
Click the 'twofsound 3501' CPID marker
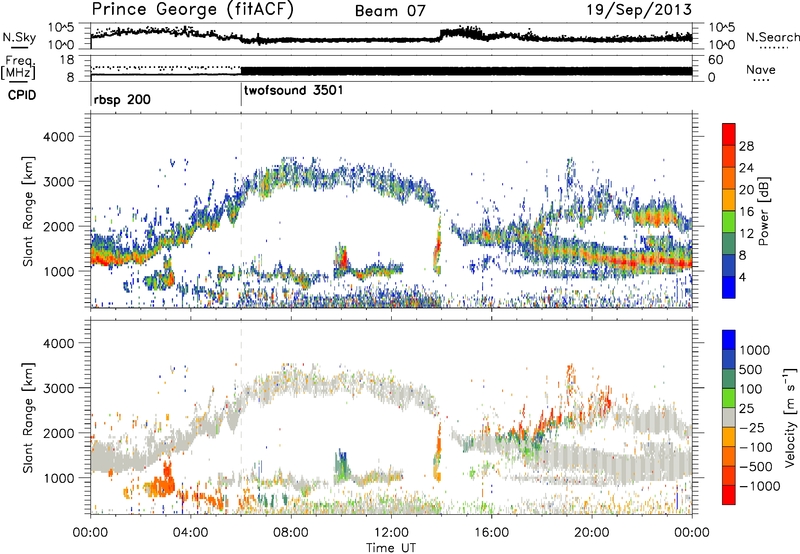[x=293, y=91]
